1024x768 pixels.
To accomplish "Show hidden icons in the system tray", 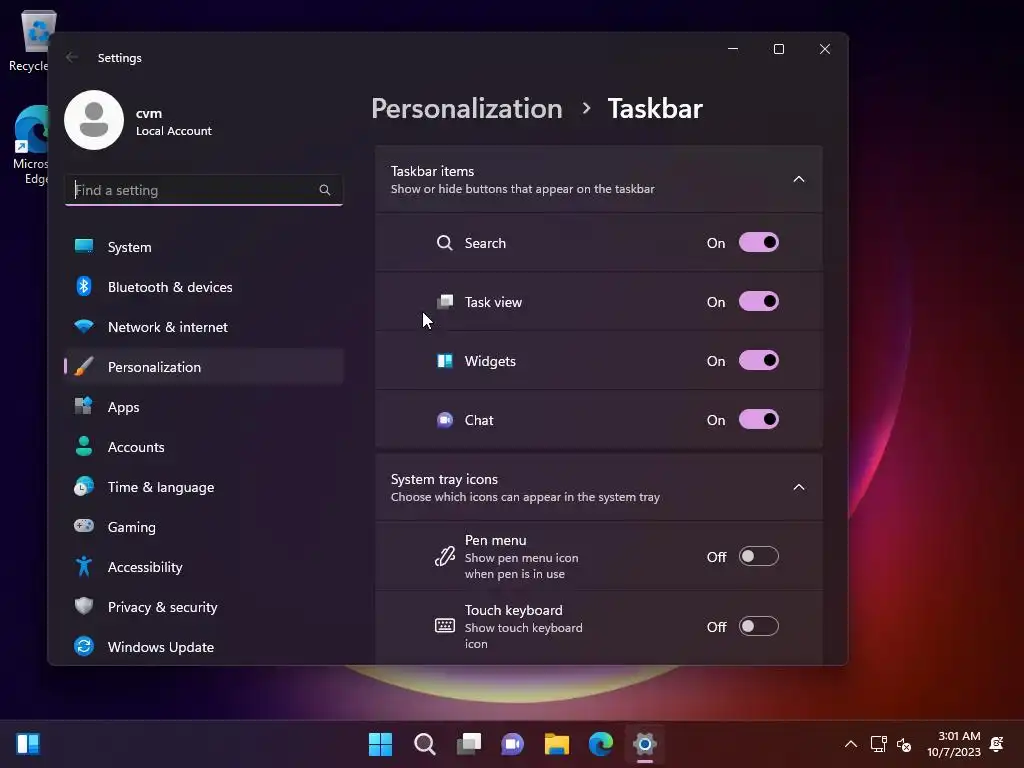I will pos(851,744).
